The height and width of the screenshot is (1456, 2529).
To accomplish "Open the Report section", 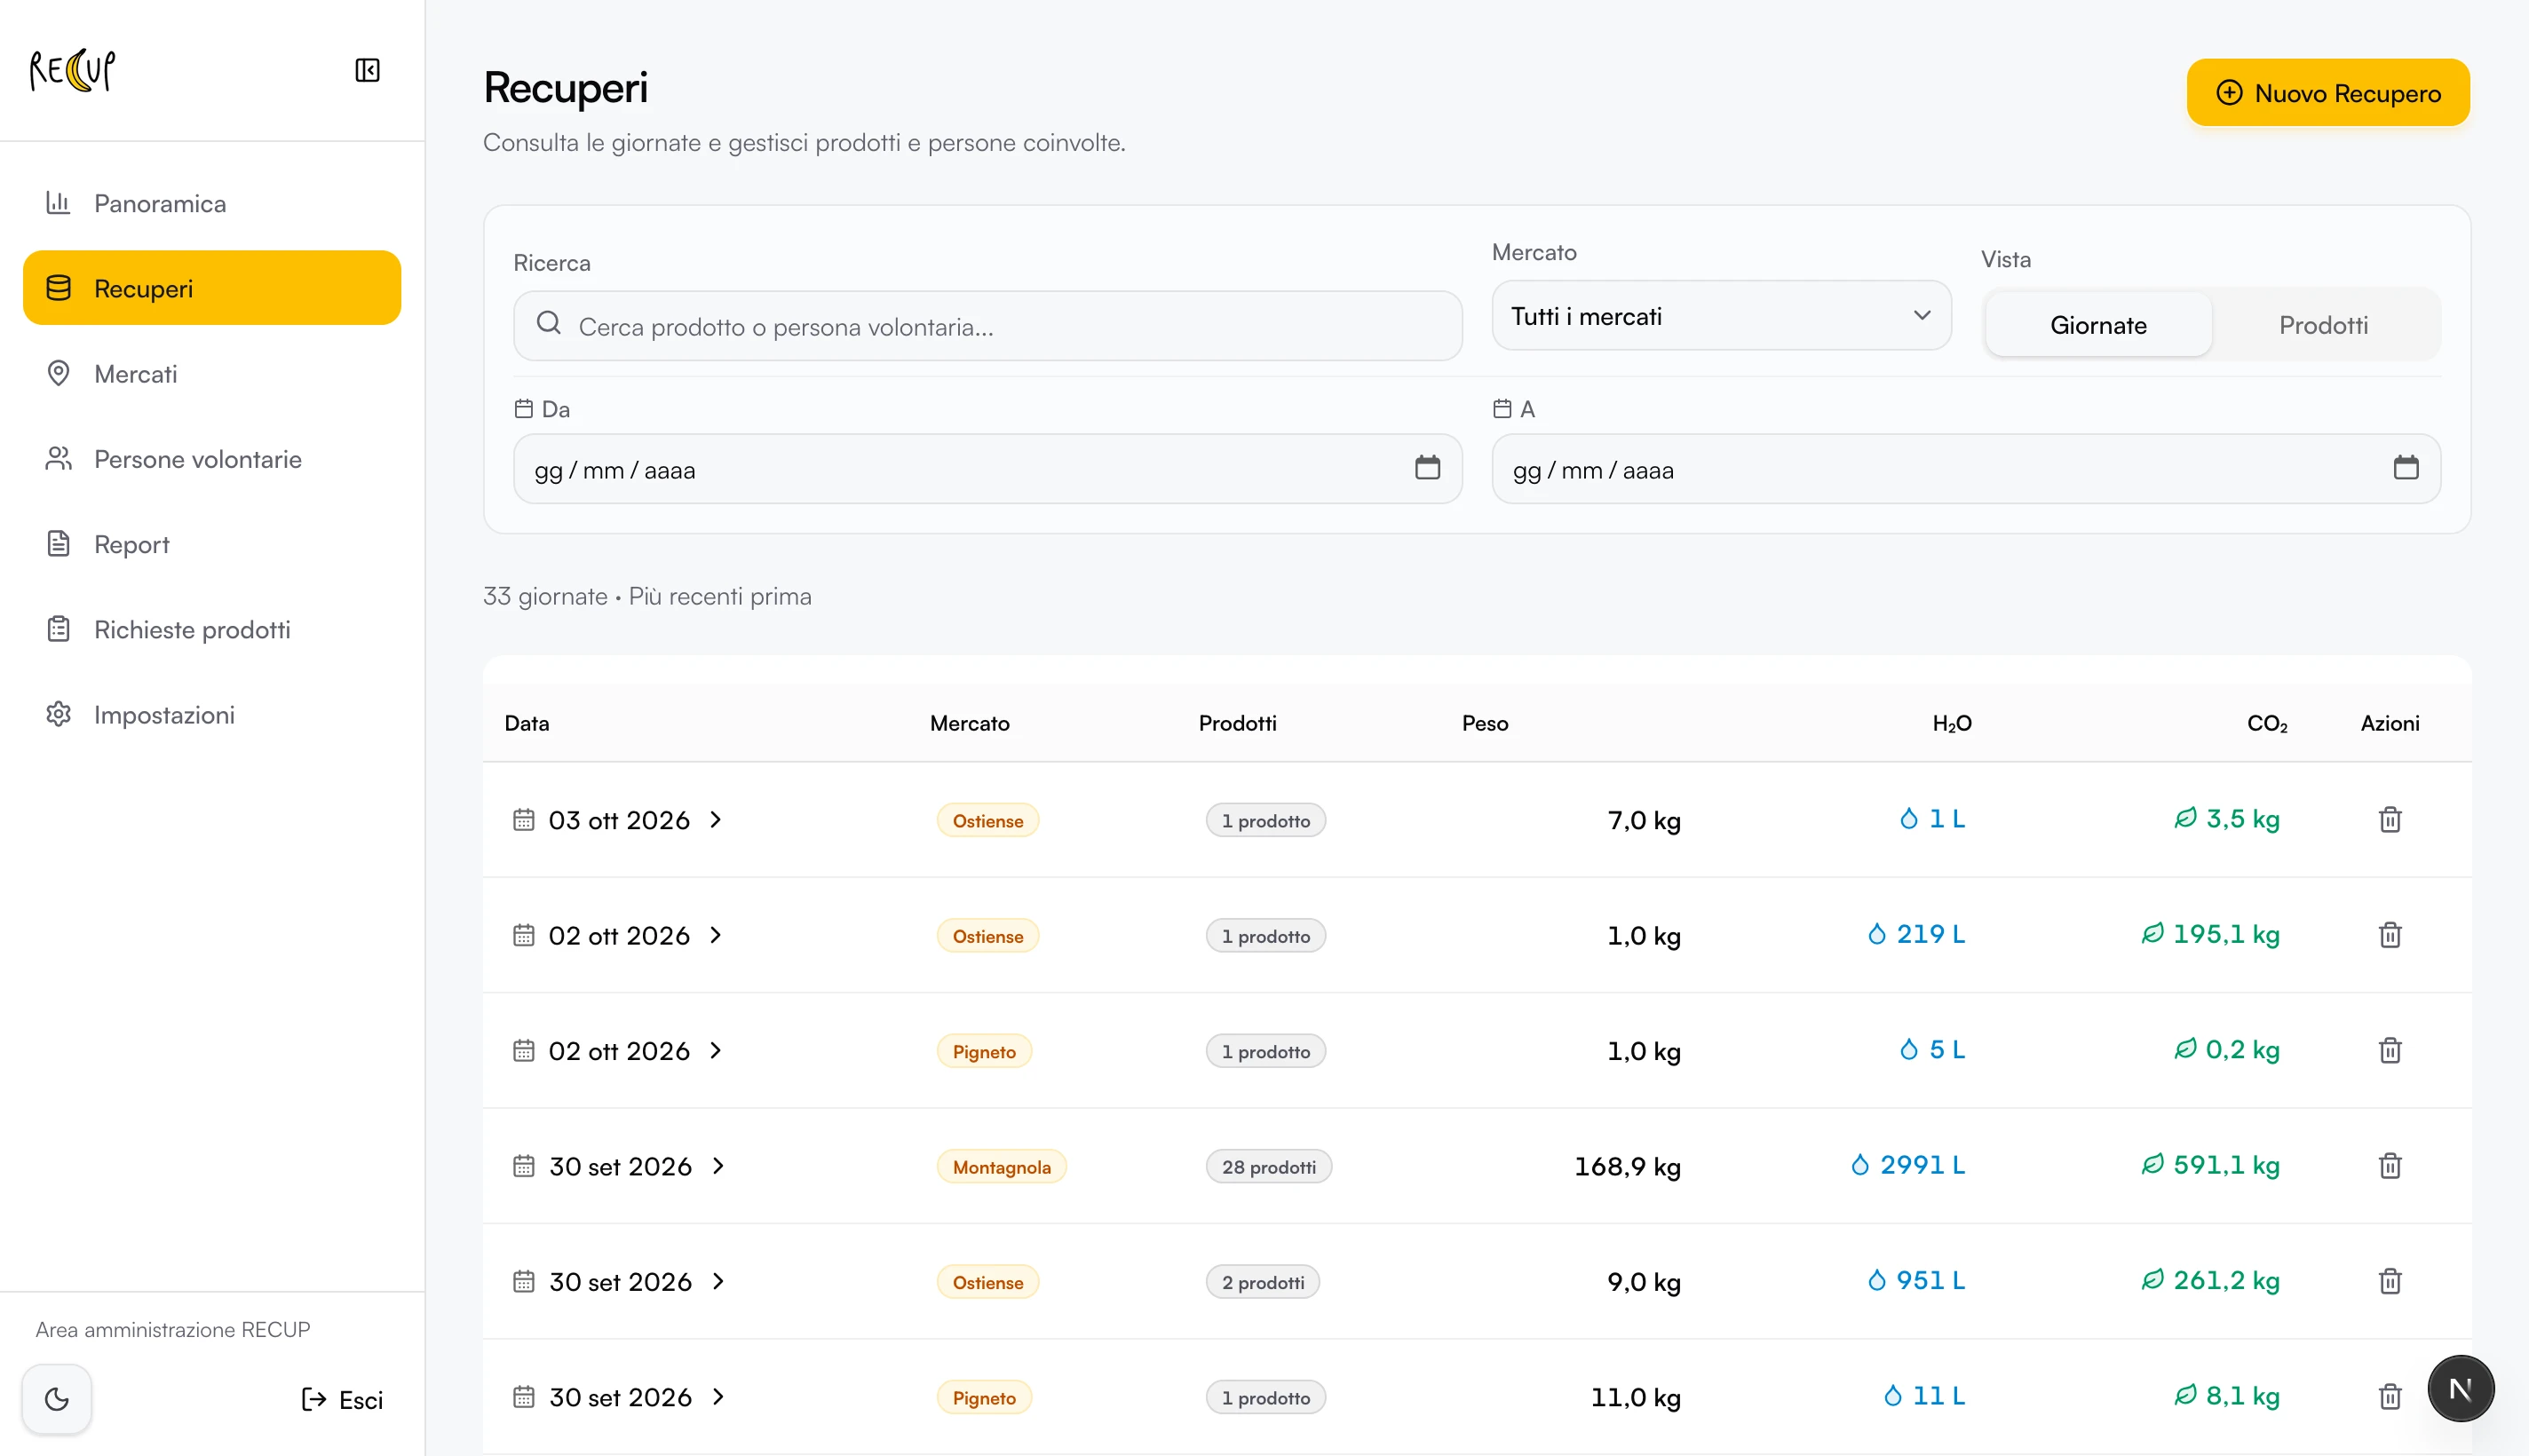I will pos(212,544).
